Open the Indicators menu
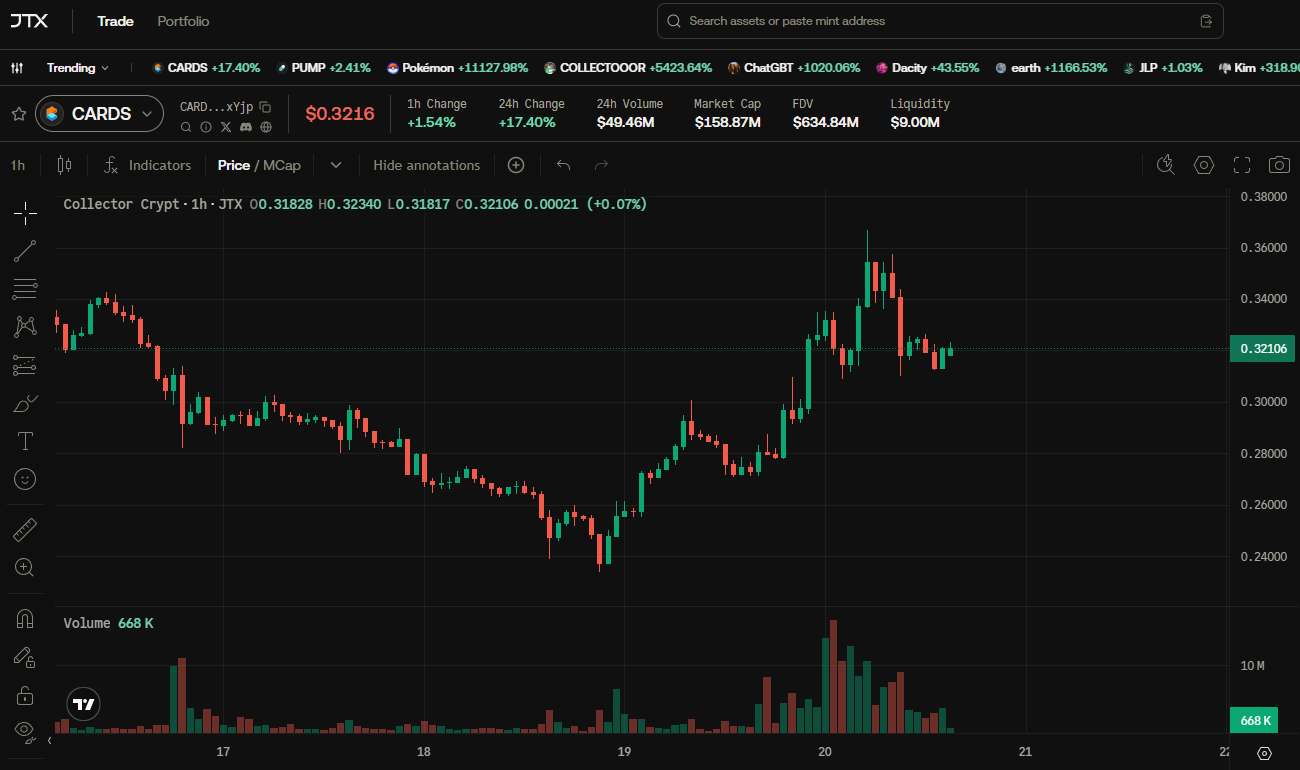 (148, 165)
